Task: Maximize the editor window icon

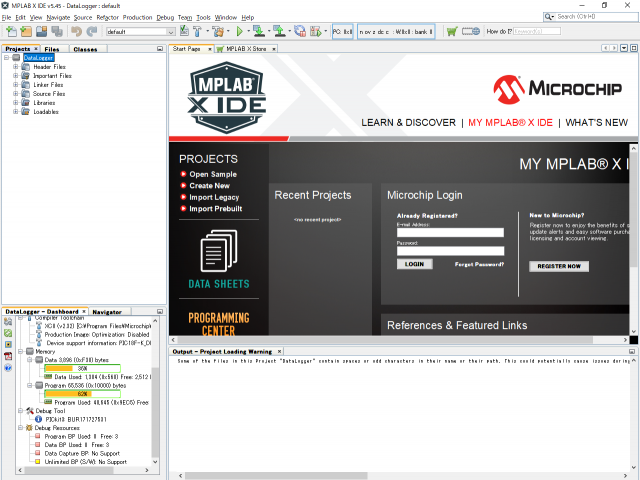Action: [x=634, y=48]
